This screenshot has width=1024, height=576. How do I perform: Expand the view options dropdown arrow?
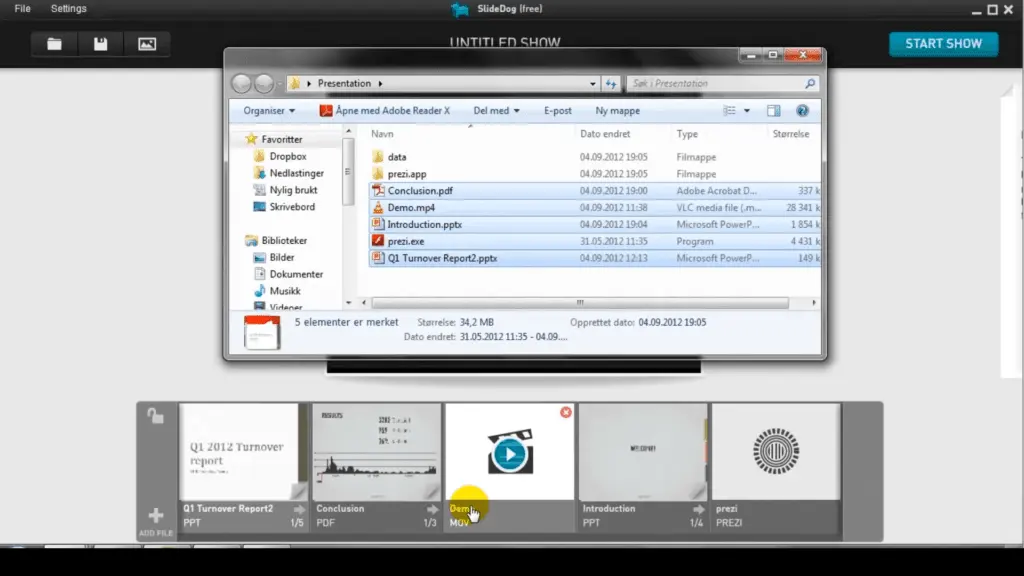tap(746, 111)
